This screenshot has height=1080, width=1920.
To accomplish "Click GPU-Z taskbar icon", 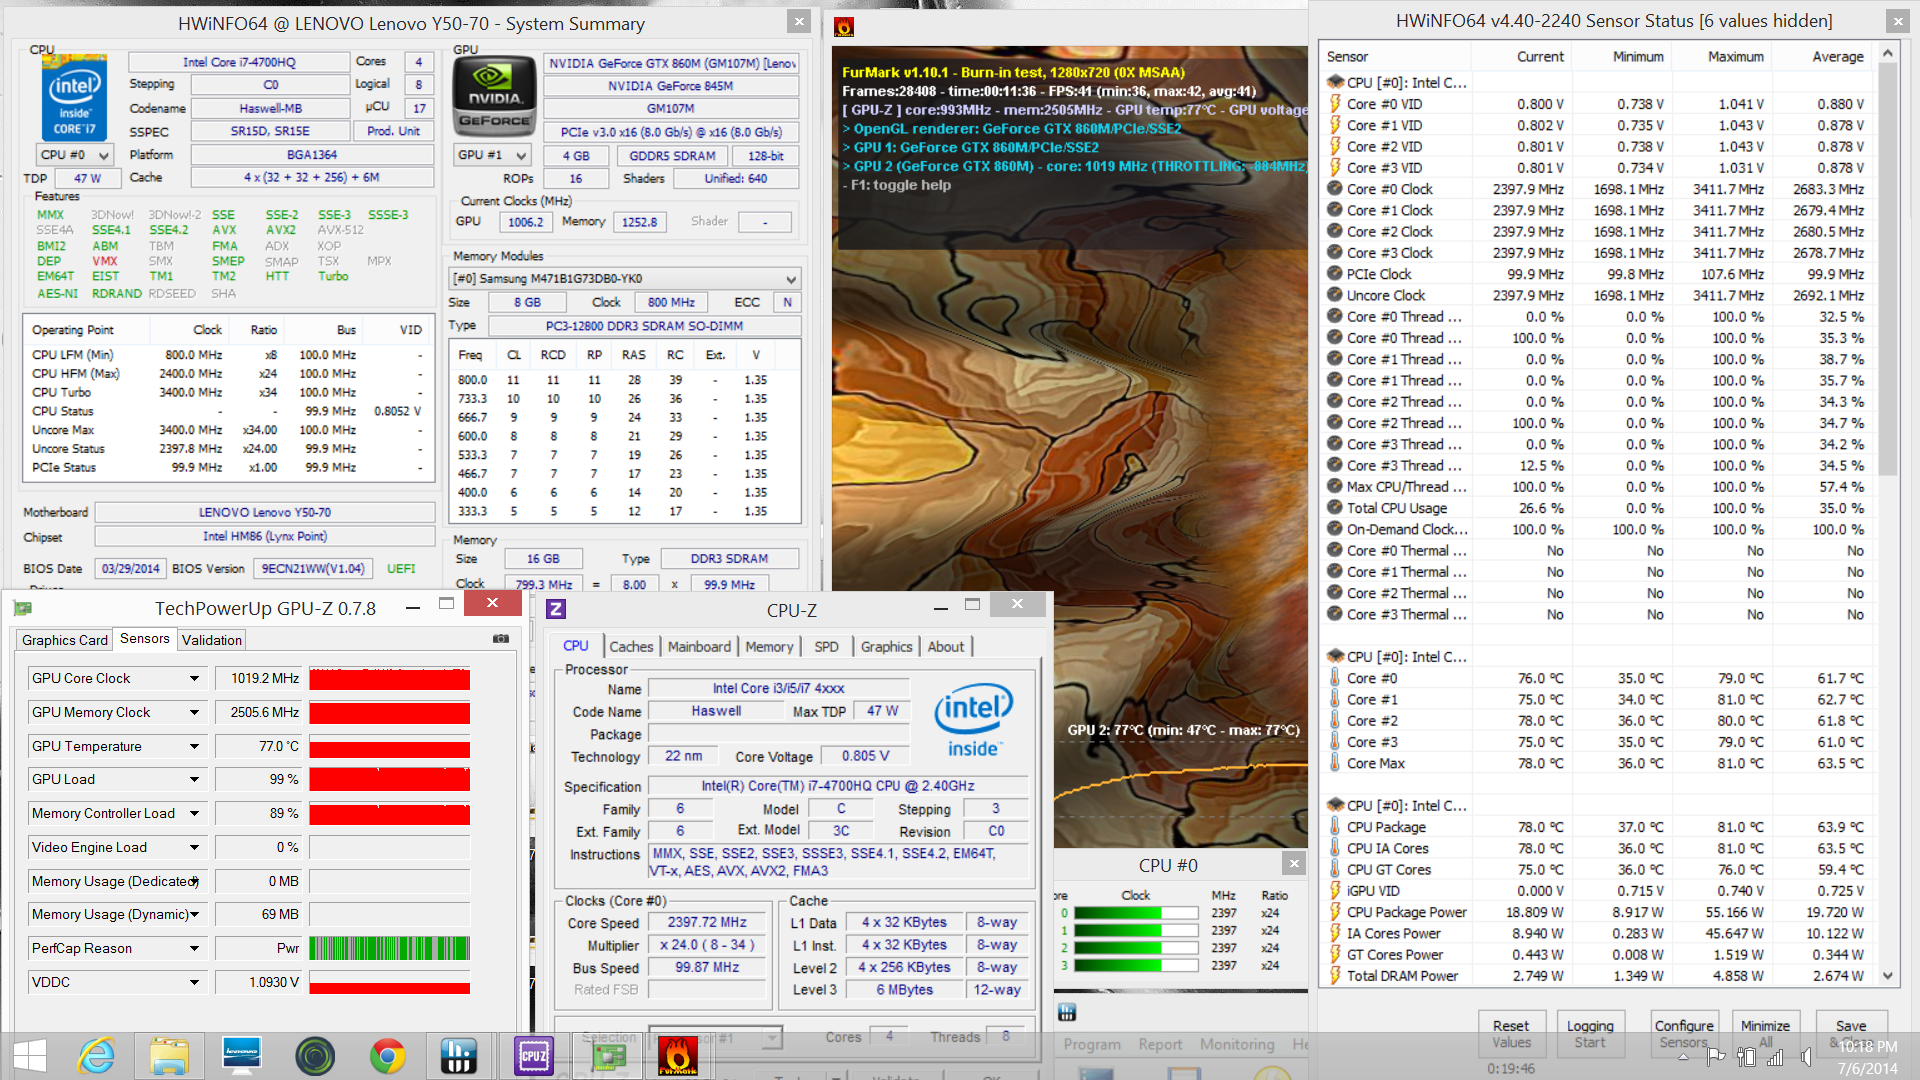I will click(x=608, y=1056).
